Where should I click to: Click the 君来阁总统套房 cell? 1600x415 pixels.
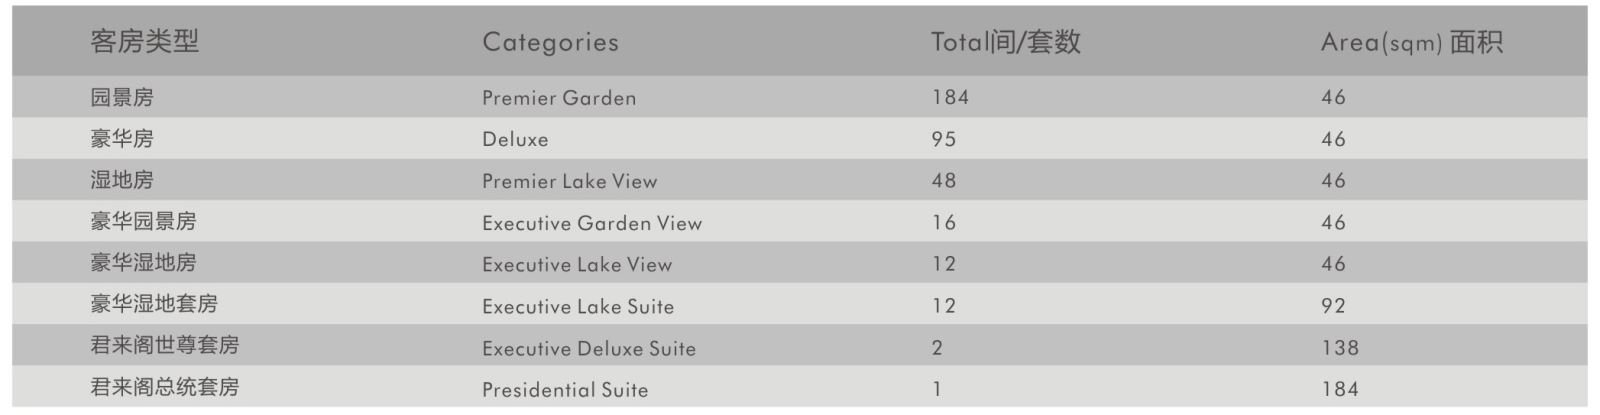pyautogui.click(x=165, y=387)
